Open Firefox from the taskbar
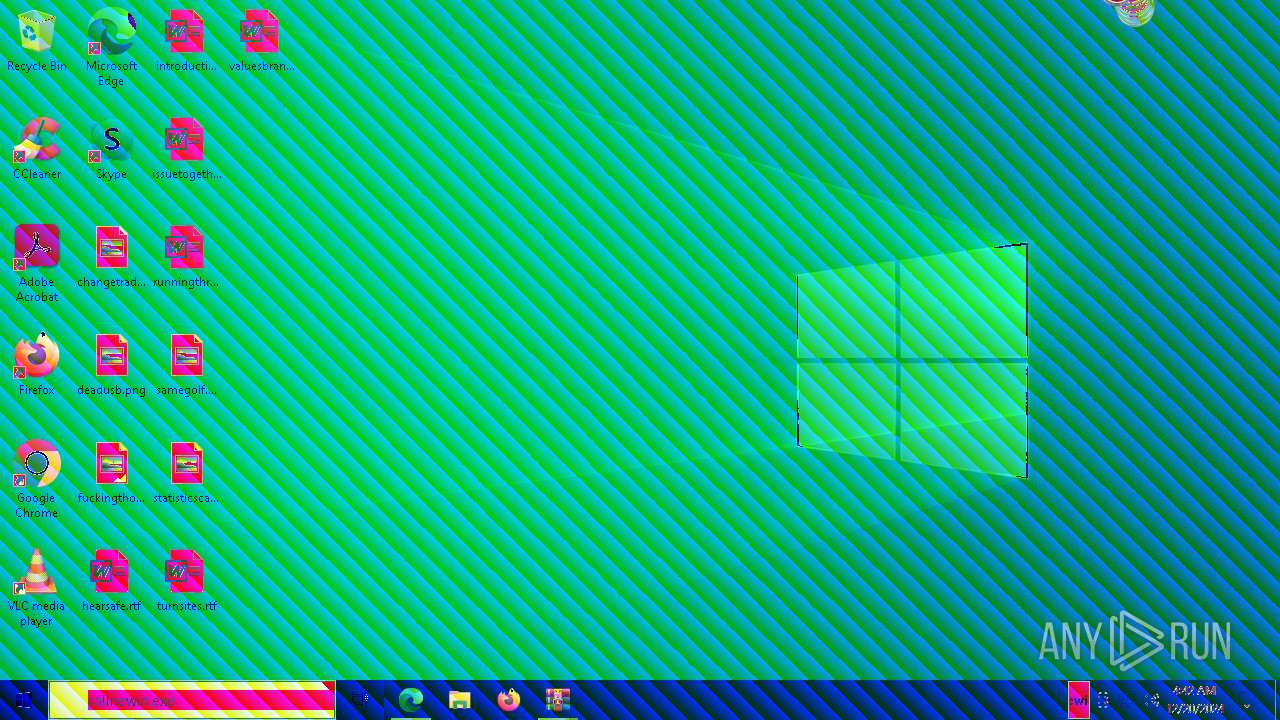Viewport: 1280px width, 720px height. [509, 700]
